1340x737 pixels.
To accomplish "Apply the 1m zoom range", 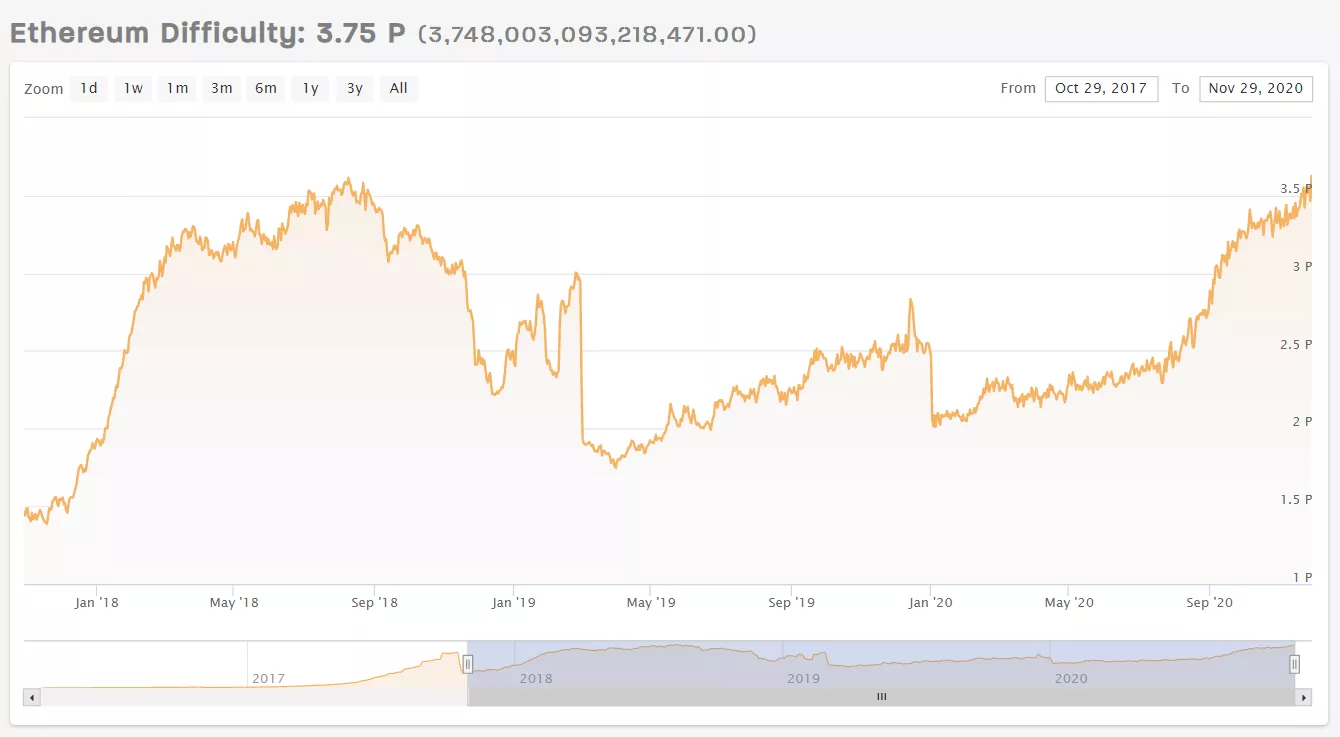I will [177, 88].
